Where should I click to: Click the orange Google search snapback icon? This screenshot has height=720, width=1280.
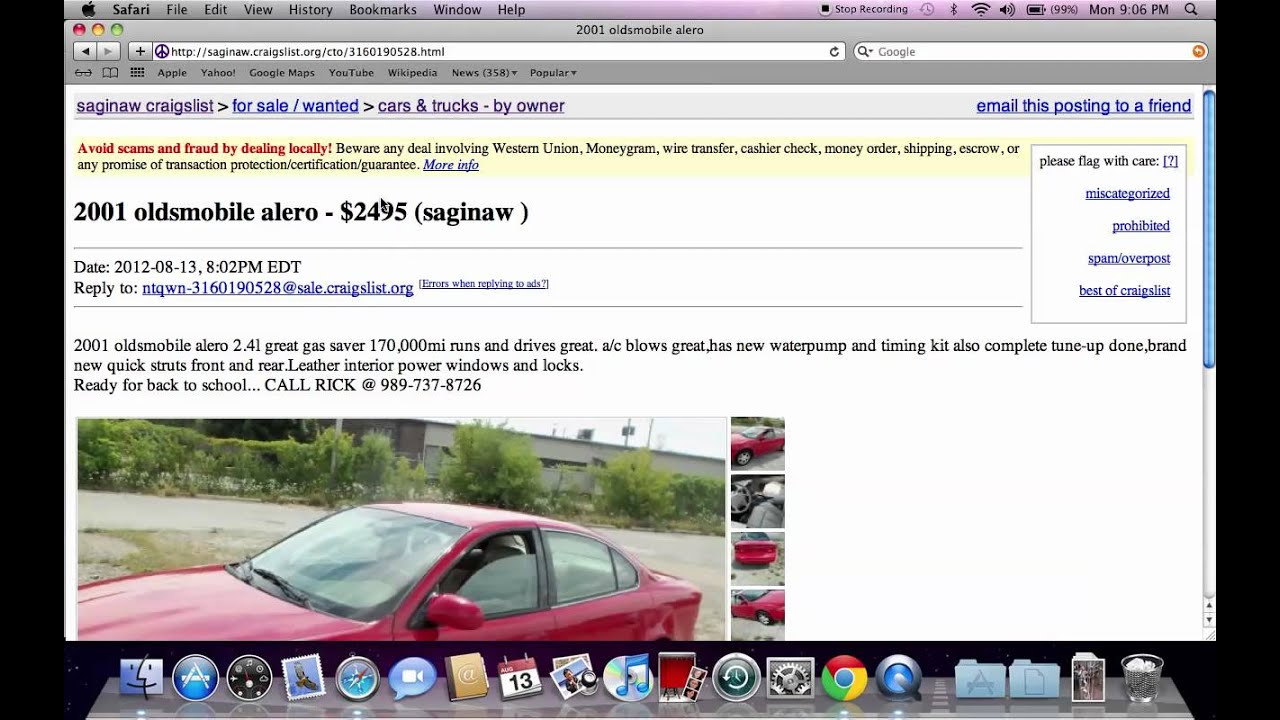1198,51
